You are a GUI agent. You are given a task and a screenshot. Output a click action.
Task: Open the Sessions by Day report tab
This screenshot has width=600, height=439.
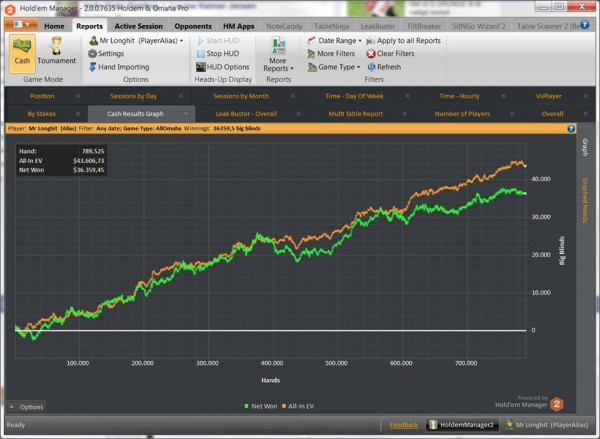[134, 96]
